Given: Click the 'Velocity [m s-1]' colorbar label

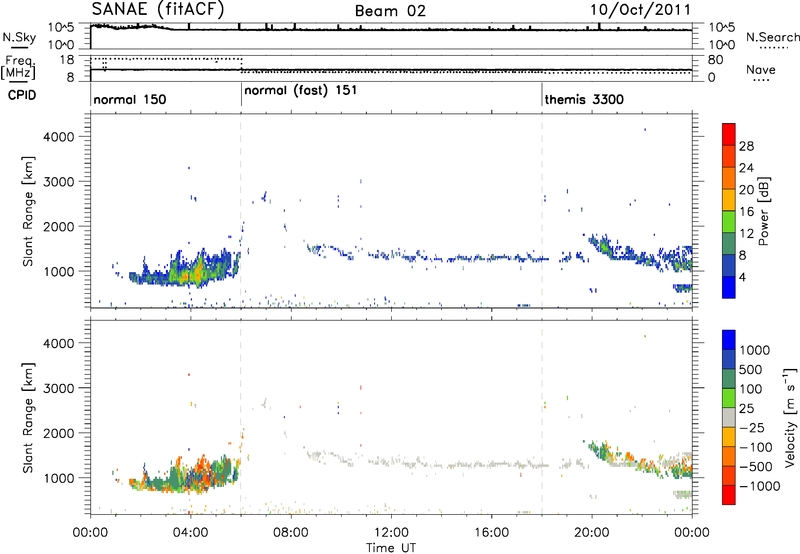Looking at the screenshot, I should 790,417.
